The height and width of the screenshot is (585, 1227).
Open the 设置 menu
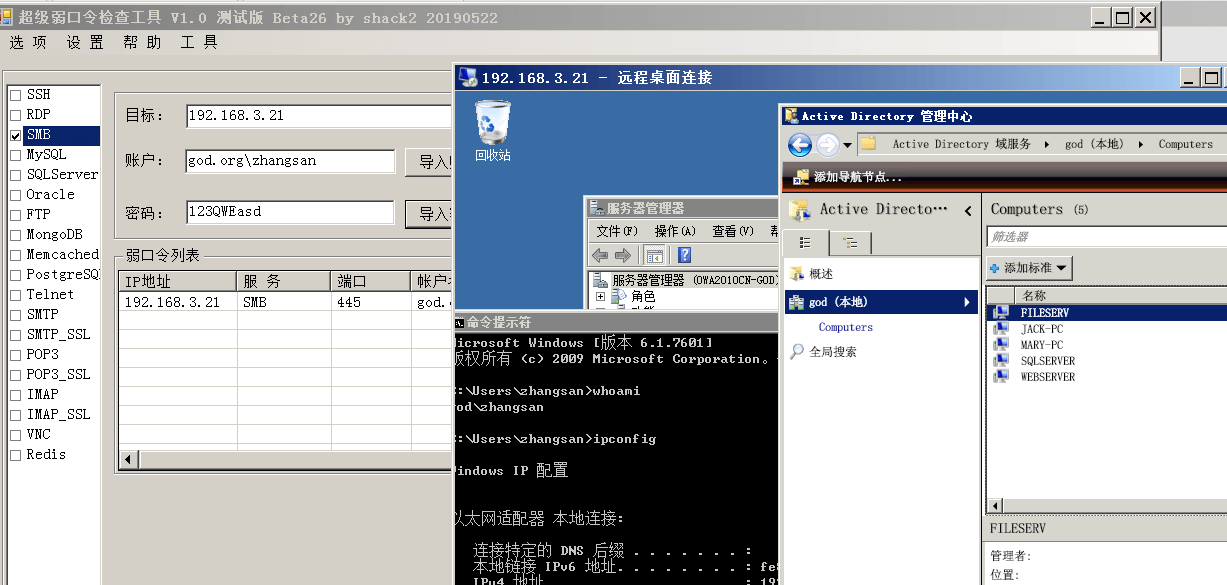tap(85, 42)
